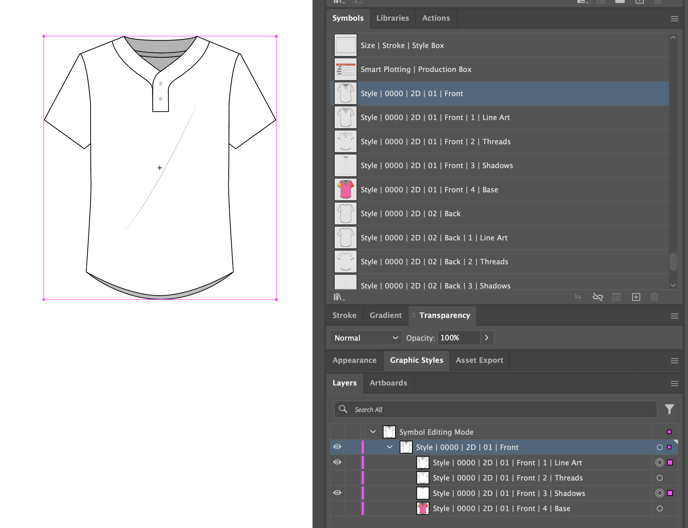Click the Place Symbol Instance icon

click(578, 297)
